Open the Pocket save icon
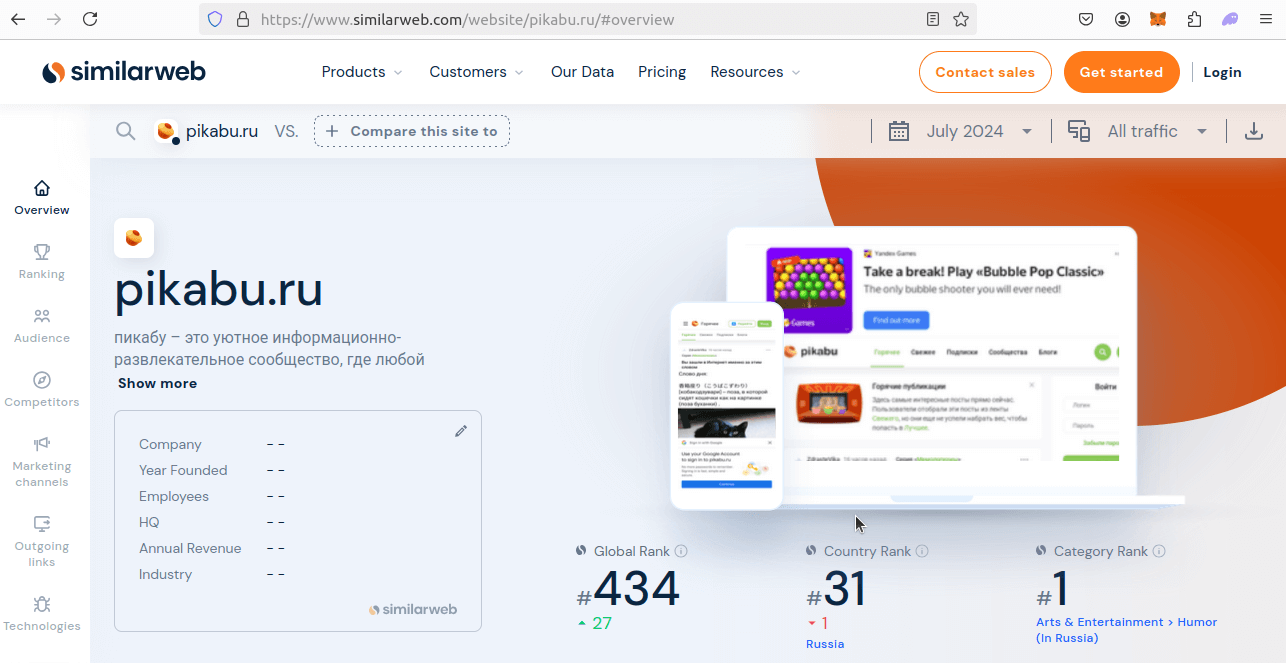The height and width of the screenshot is (663, 1286). point(1087,19)
